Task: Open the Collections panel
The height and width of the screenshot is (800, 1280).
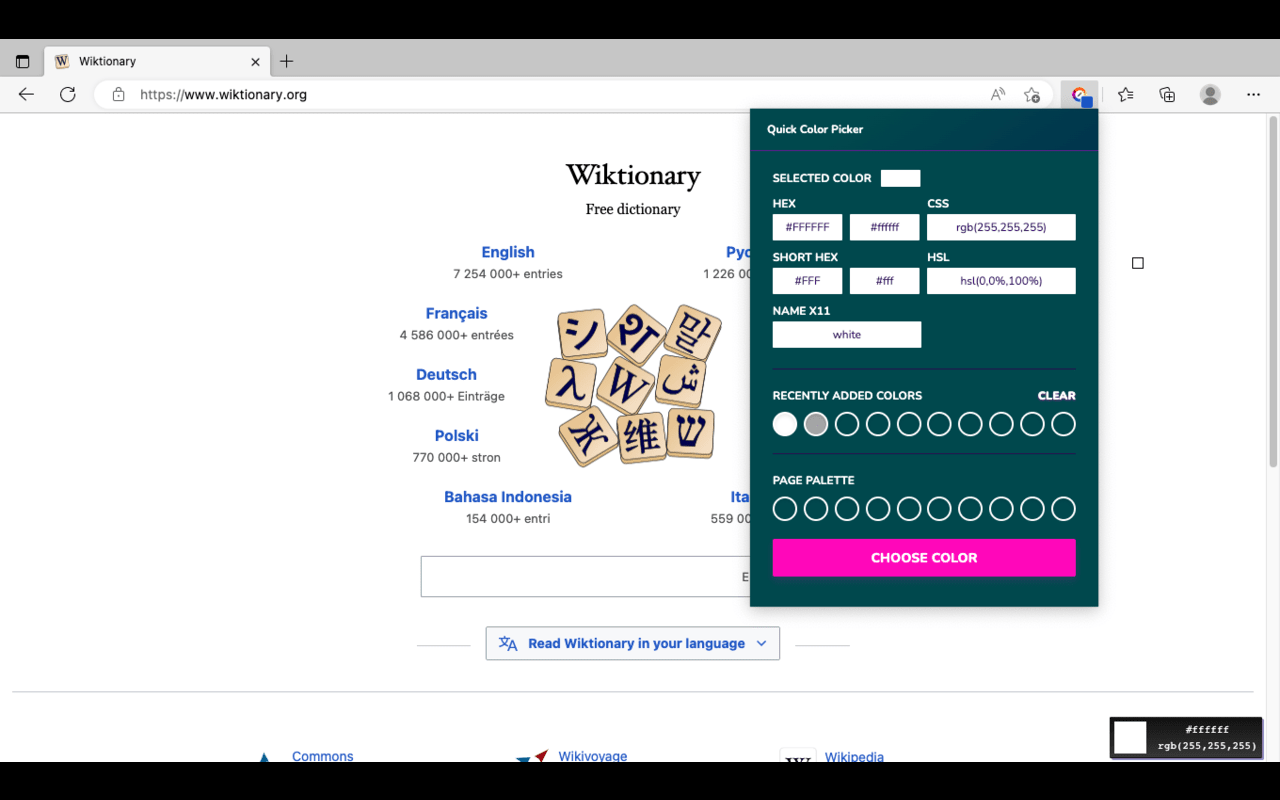Action: pos(1167,94)
